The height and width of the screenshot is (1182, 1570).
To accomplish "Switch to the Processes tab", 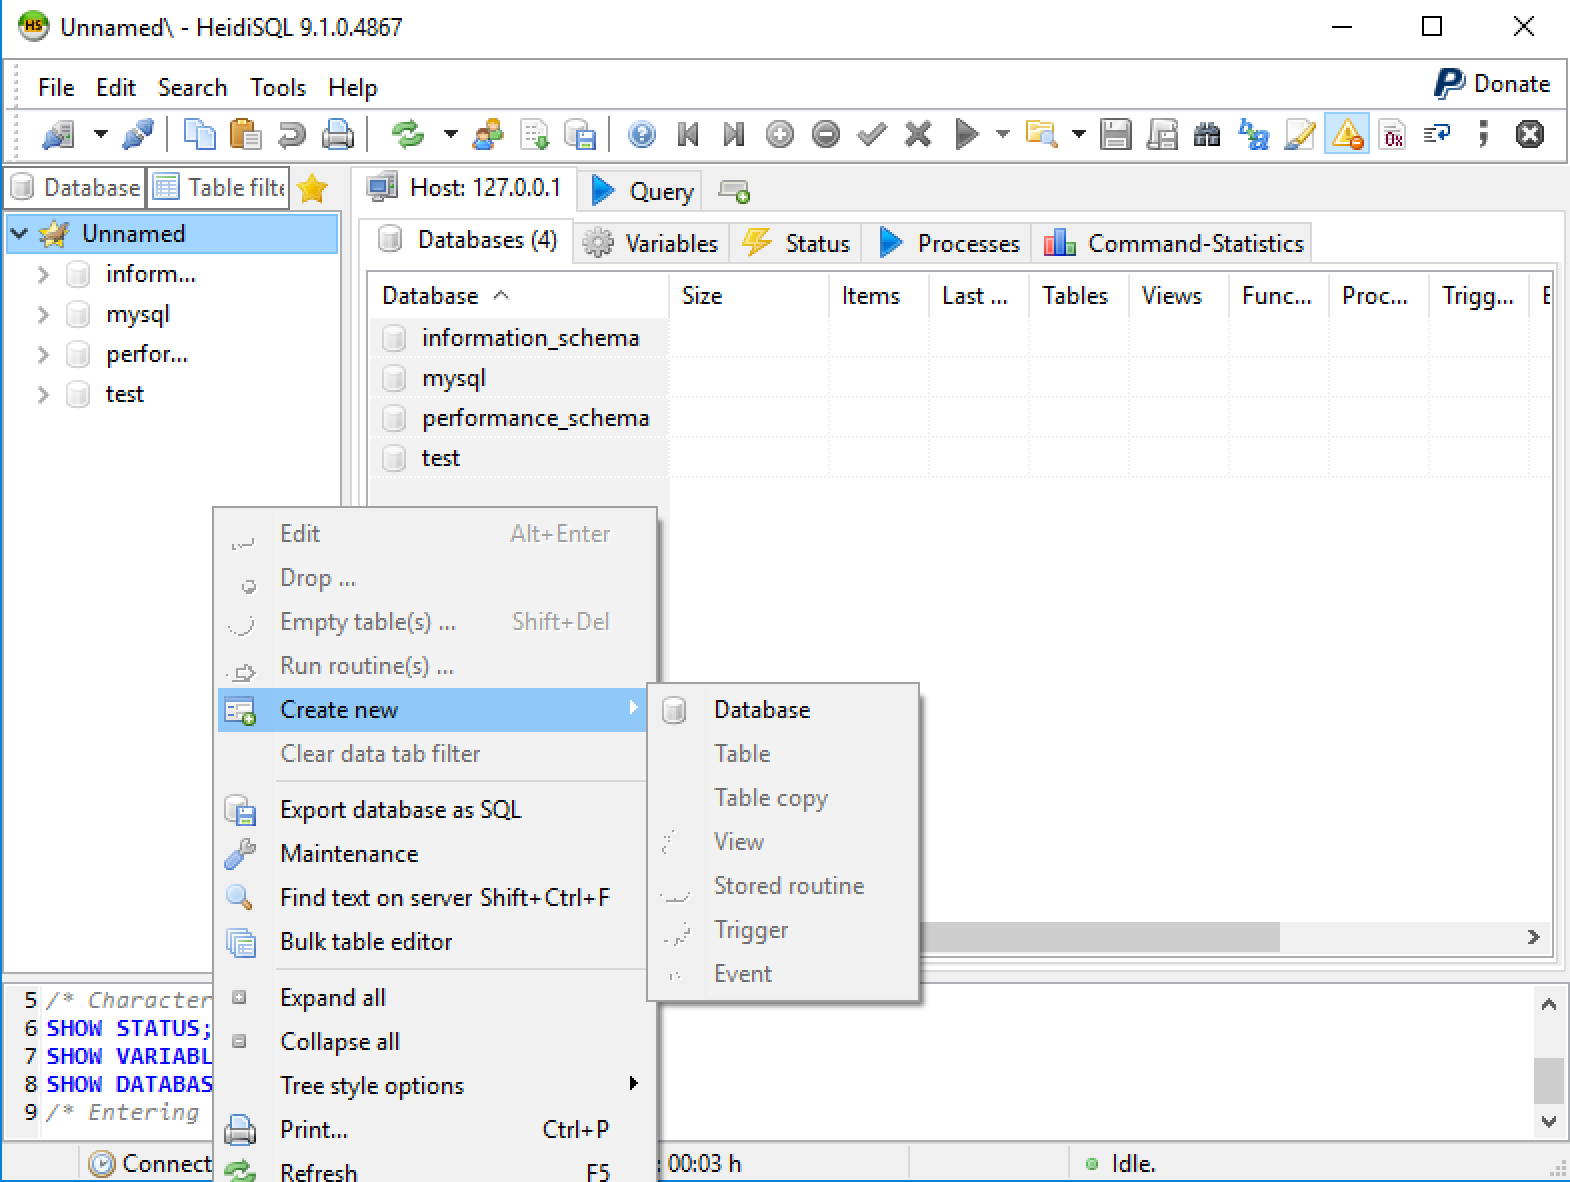I will (x=949, y=243).
